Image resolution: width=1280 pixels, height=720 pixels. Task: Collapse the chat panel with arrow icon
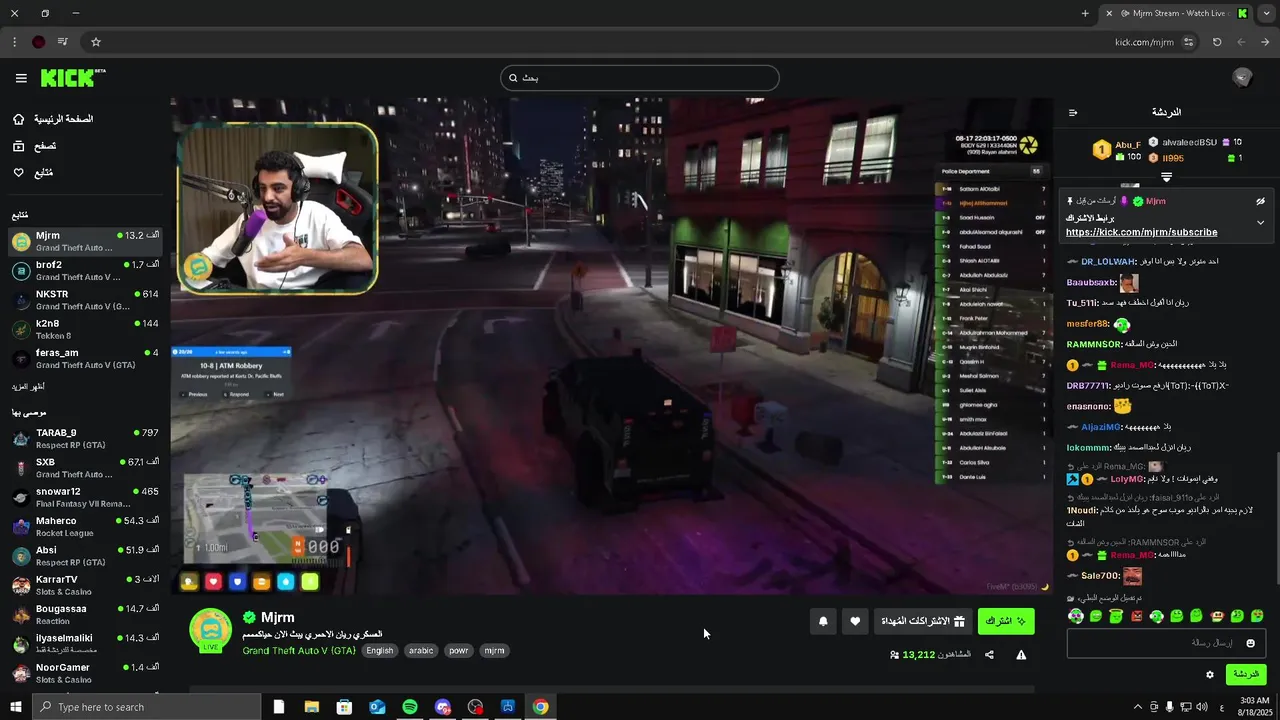coord(1073,113)
